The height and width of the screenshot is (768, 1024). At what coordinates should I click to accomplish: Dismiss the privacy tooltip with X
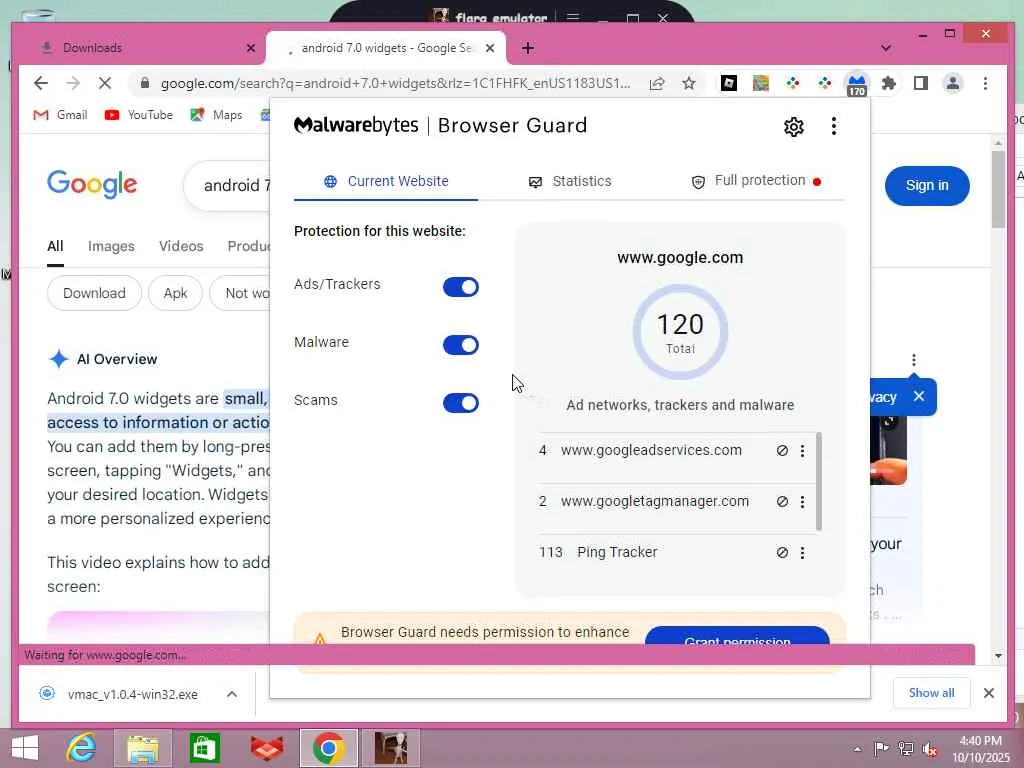pos(919,396)
